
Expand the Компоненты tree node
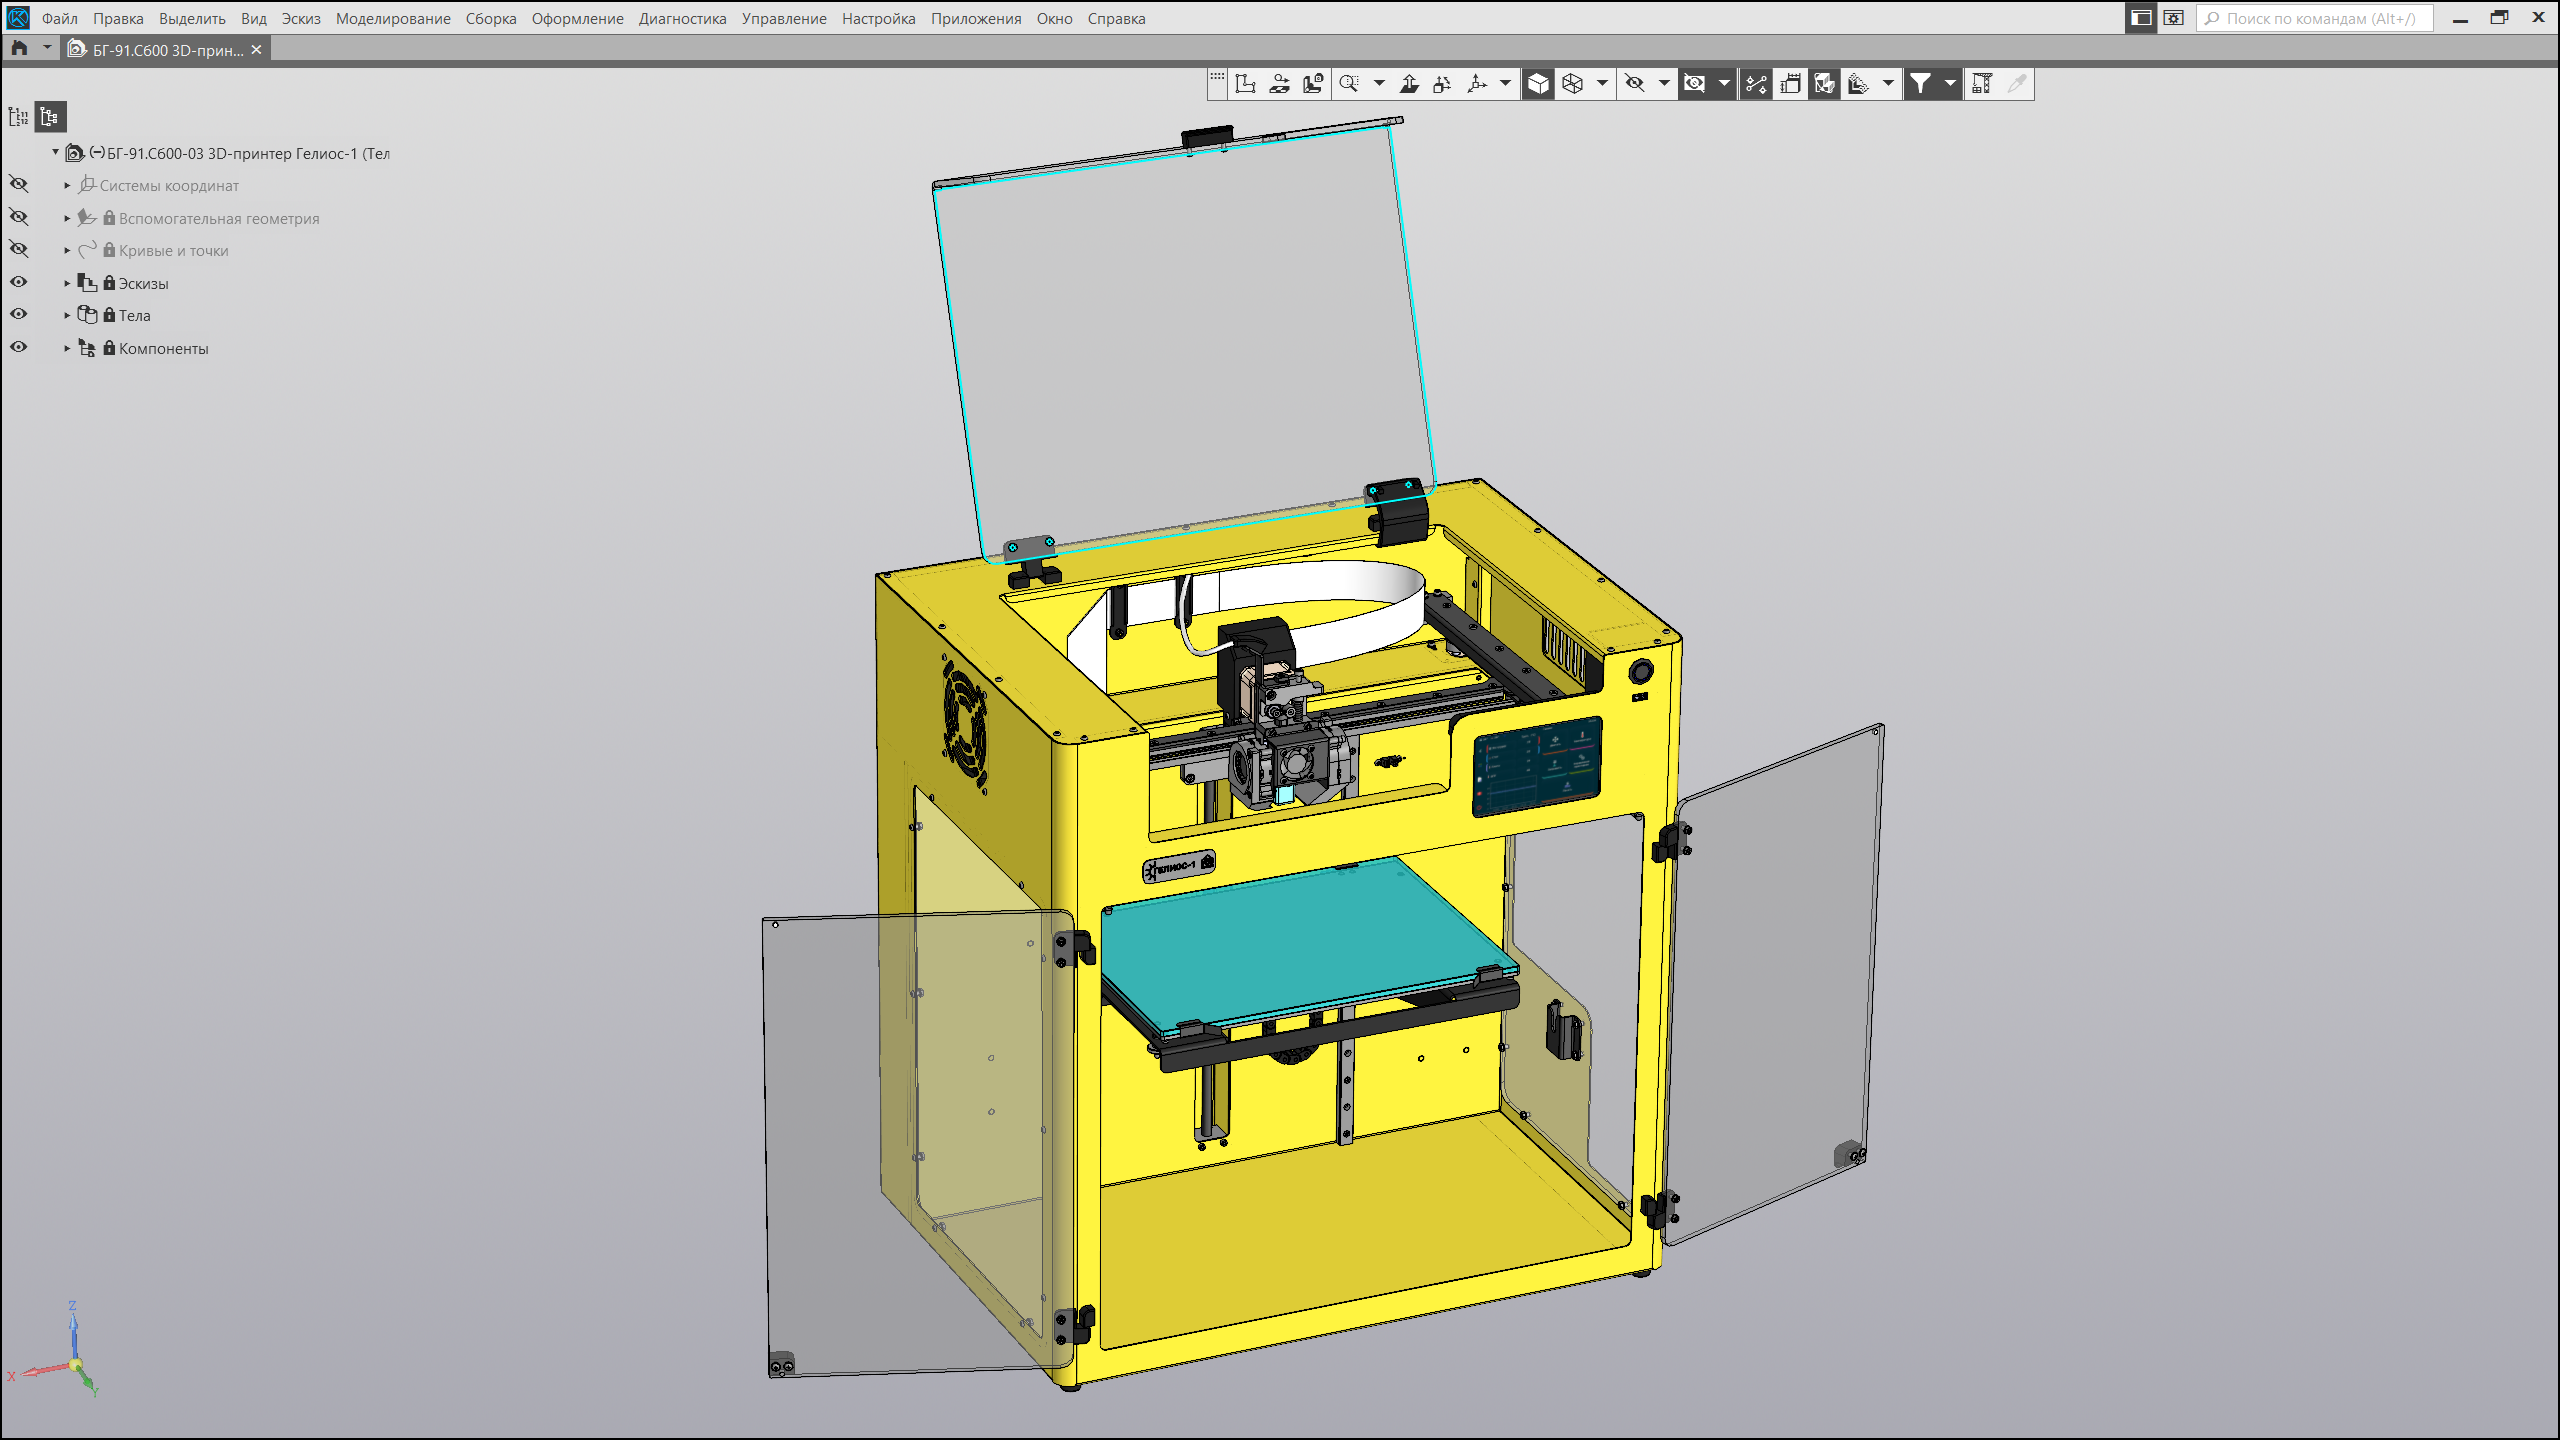67,349
